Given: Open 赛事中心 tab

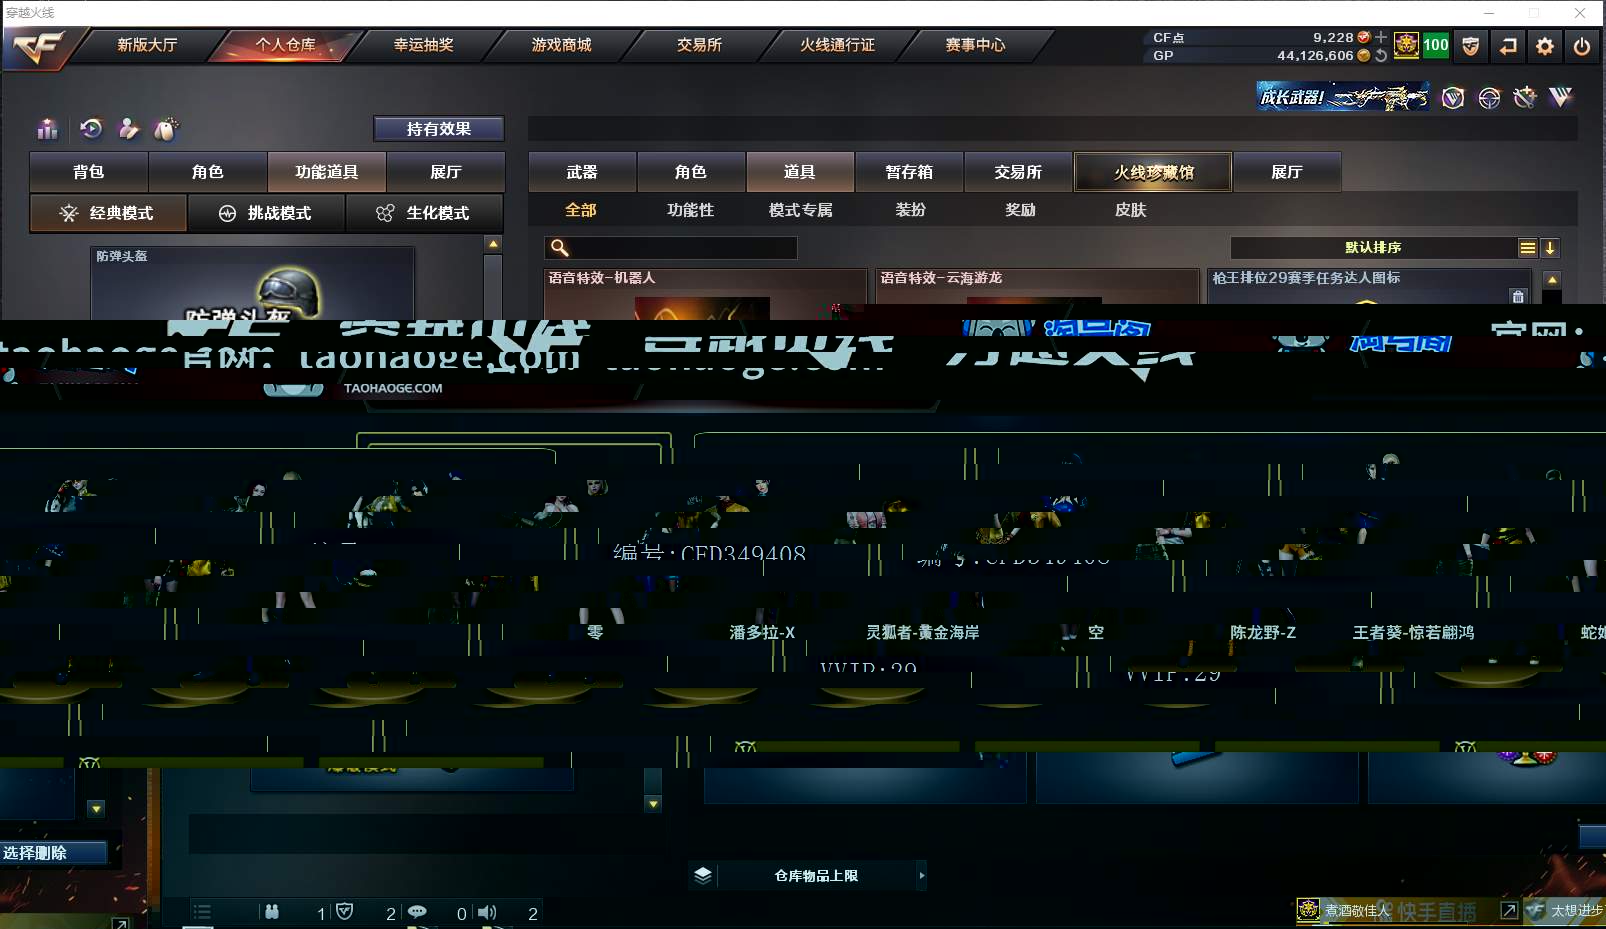Looking at the screenshot, I should coord(975,45).
